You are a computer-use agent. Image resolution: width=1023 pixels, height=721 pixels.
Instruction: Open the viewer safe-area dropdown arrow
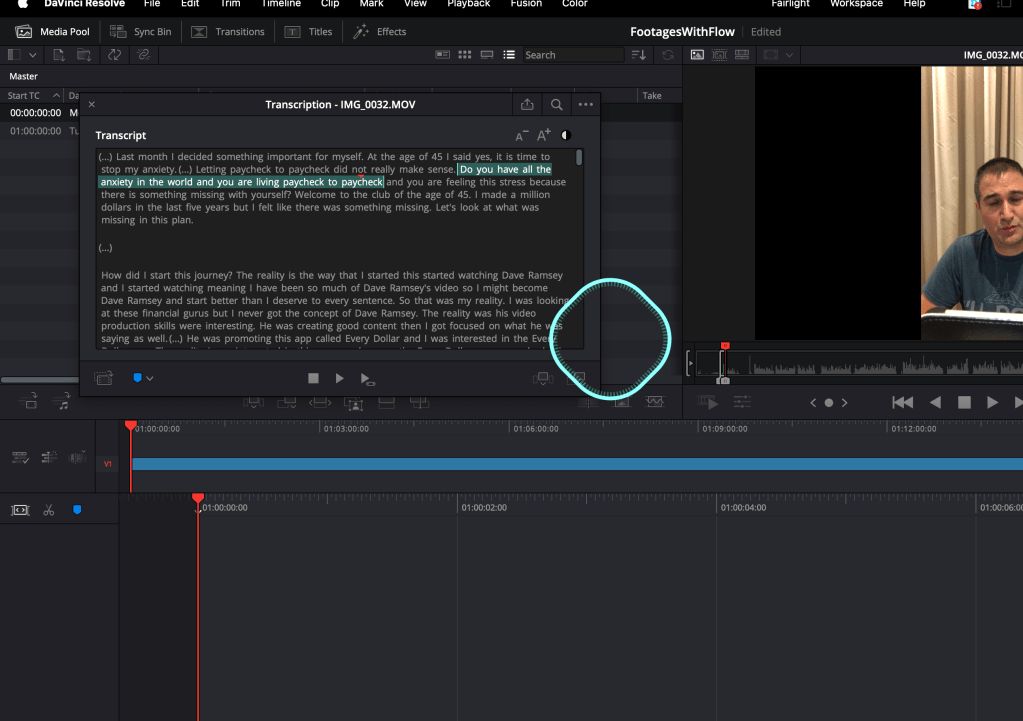(x=789, y=55)
